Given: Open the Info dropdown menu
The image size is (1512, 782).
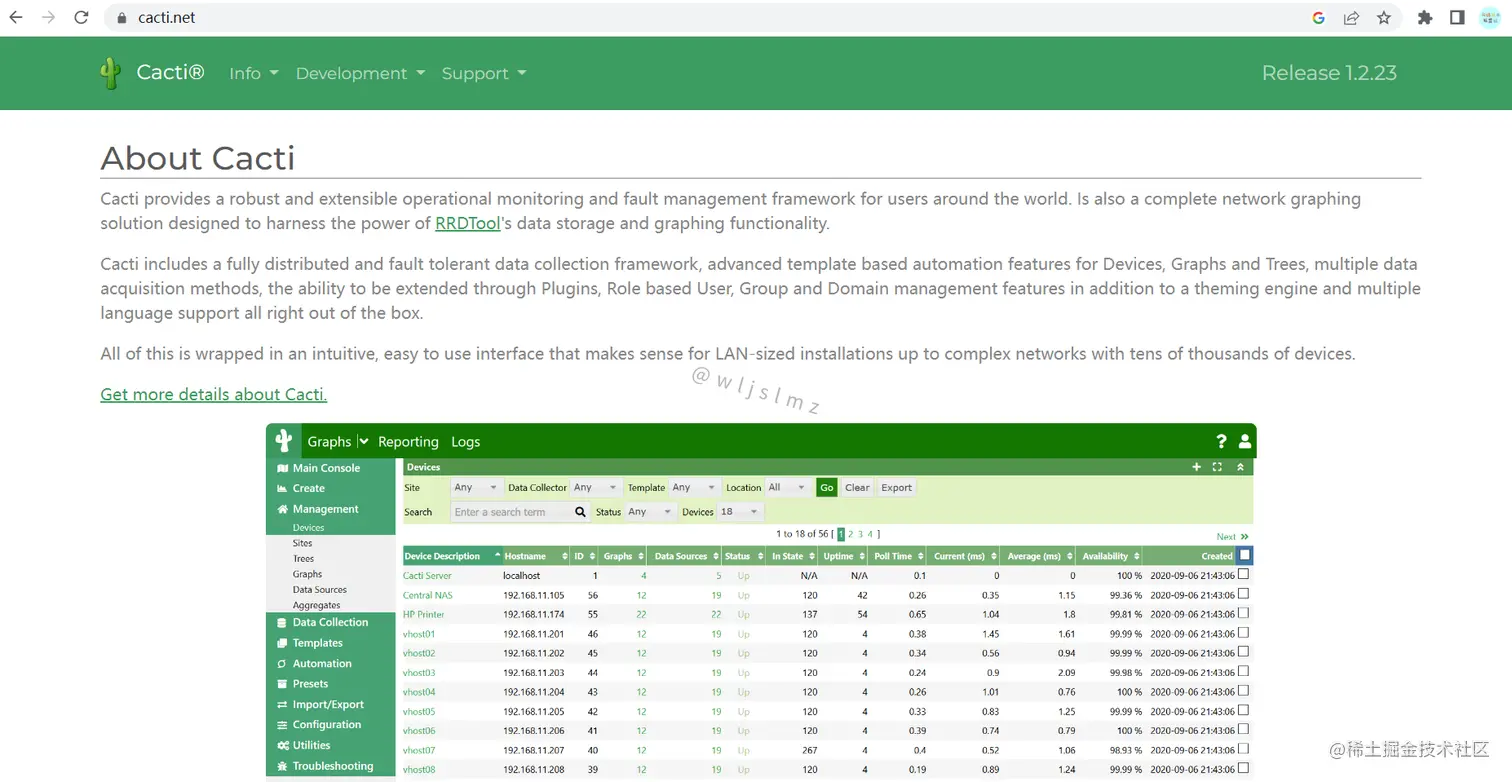Looking at the screenshot, I should (x=254, y=73).
